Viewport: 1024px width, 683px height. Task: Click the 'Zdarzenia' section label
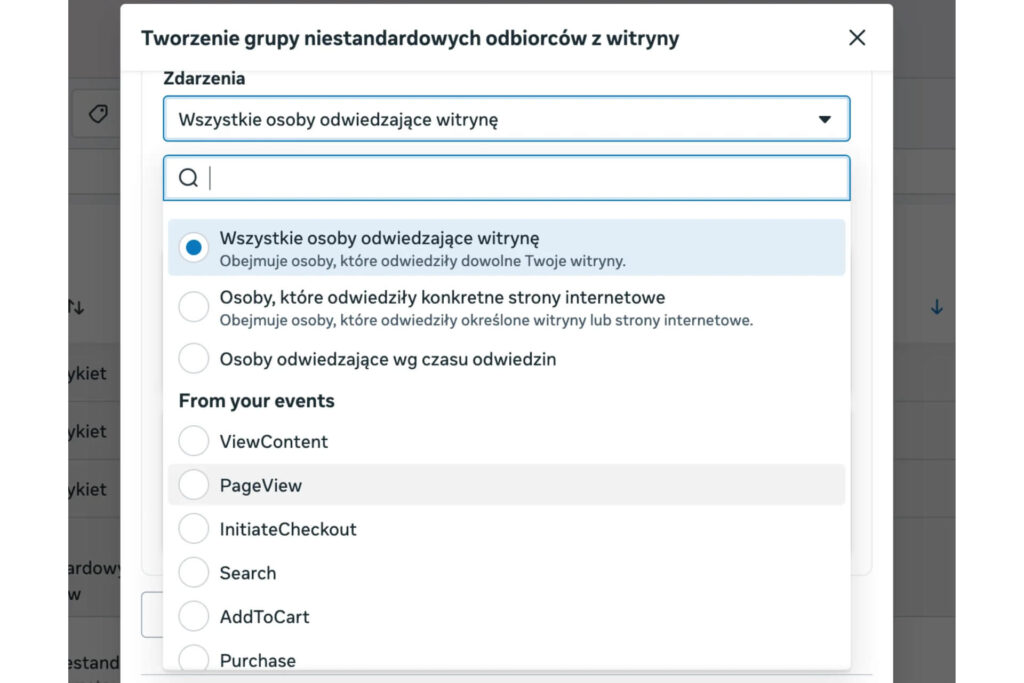[x=204, y=78]
